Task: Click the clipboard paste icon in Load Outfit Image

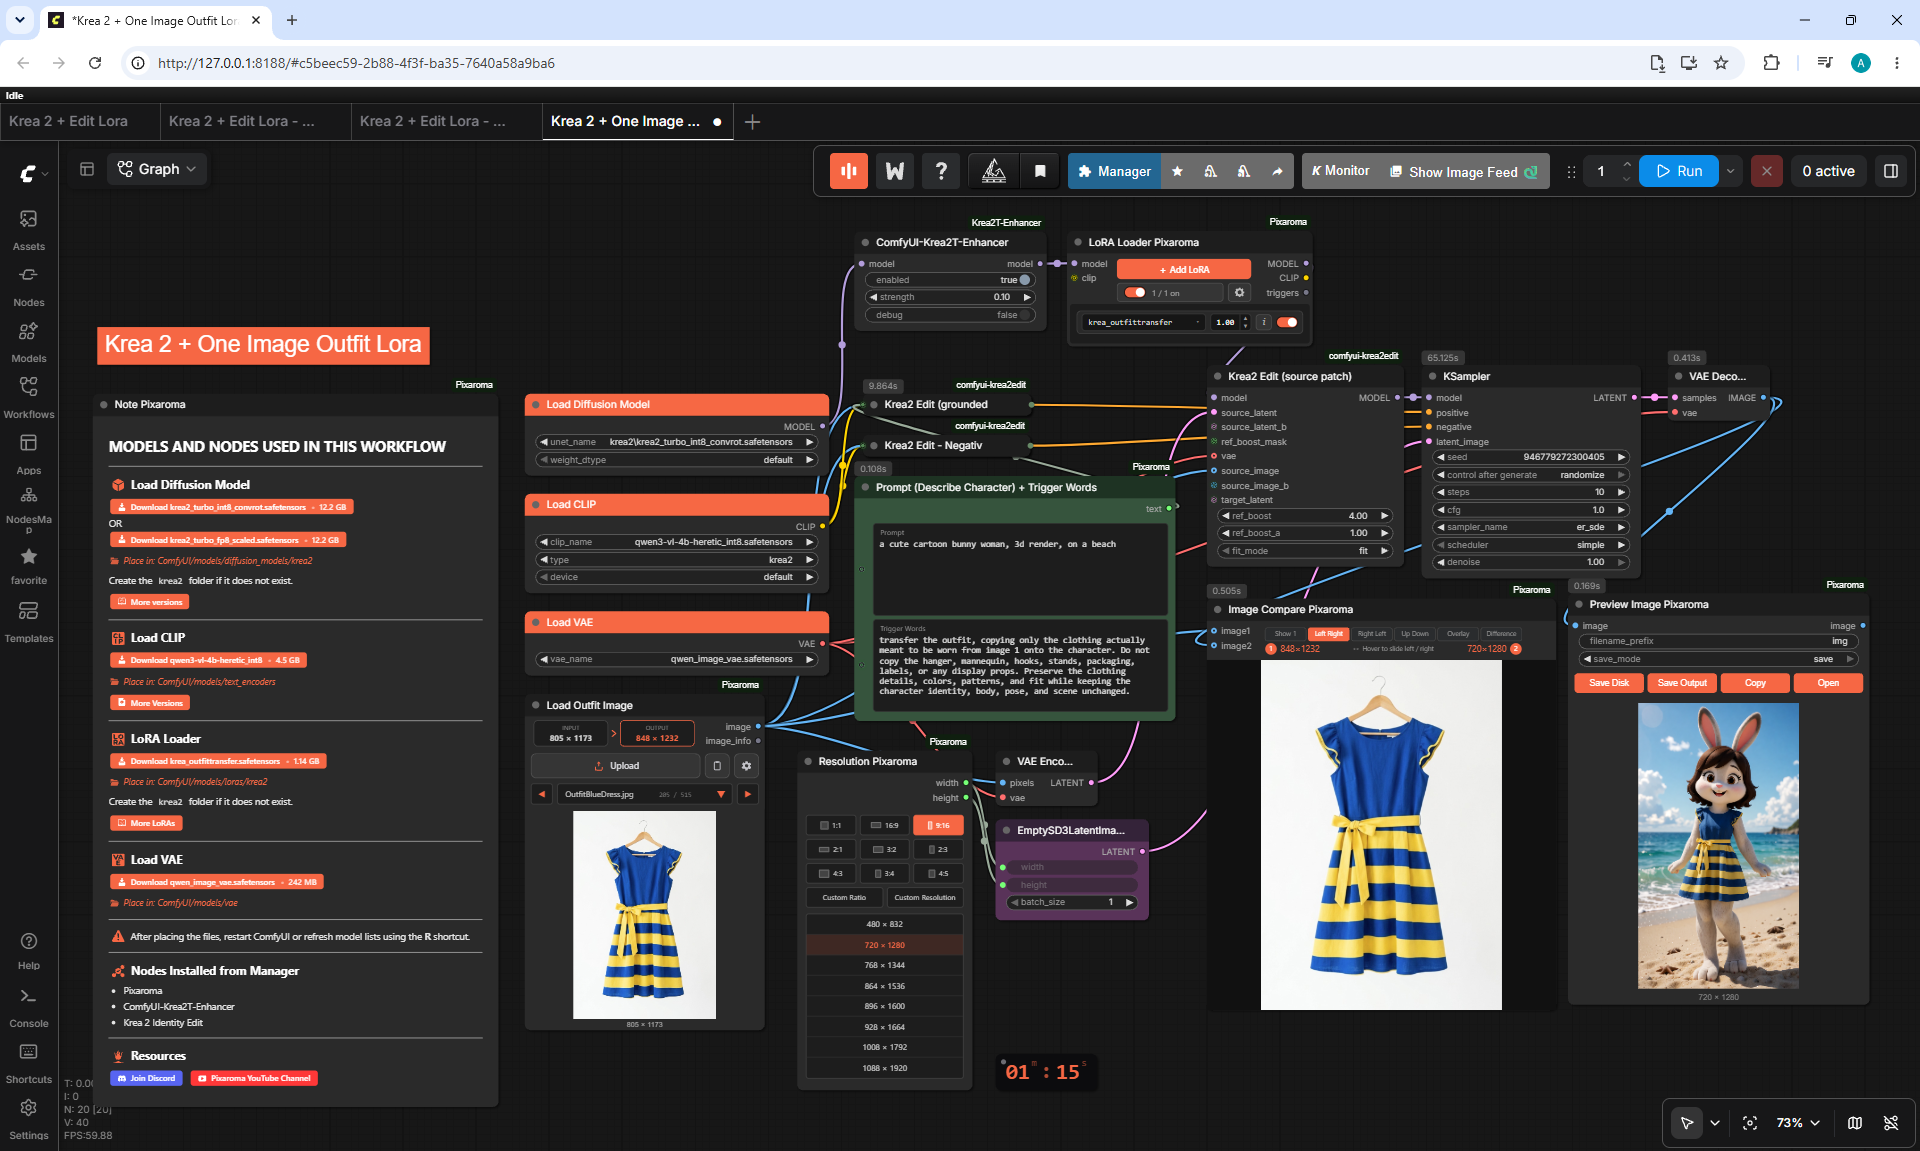Action: tap(716, 766)
